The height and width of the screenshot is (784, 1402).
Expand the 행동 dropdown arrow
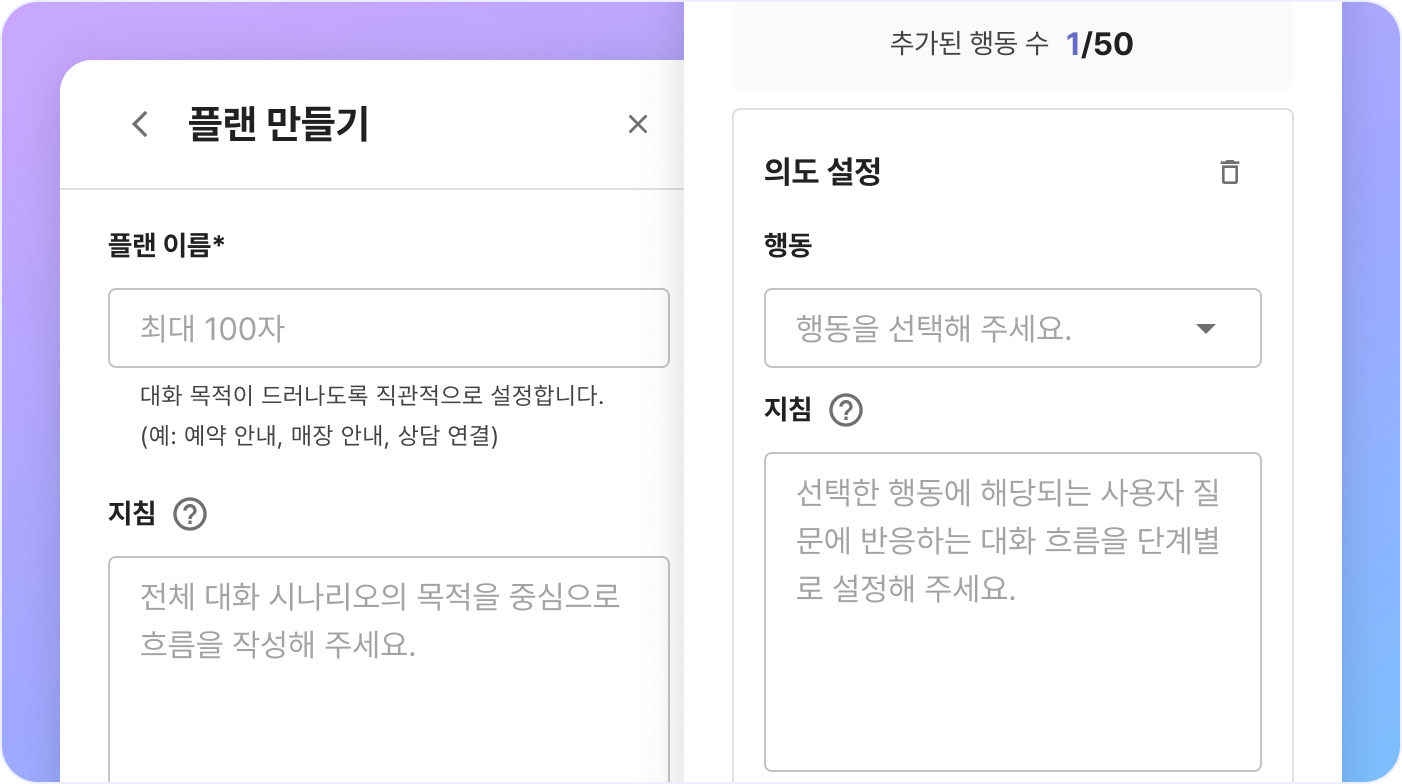tap(1206, 329)
